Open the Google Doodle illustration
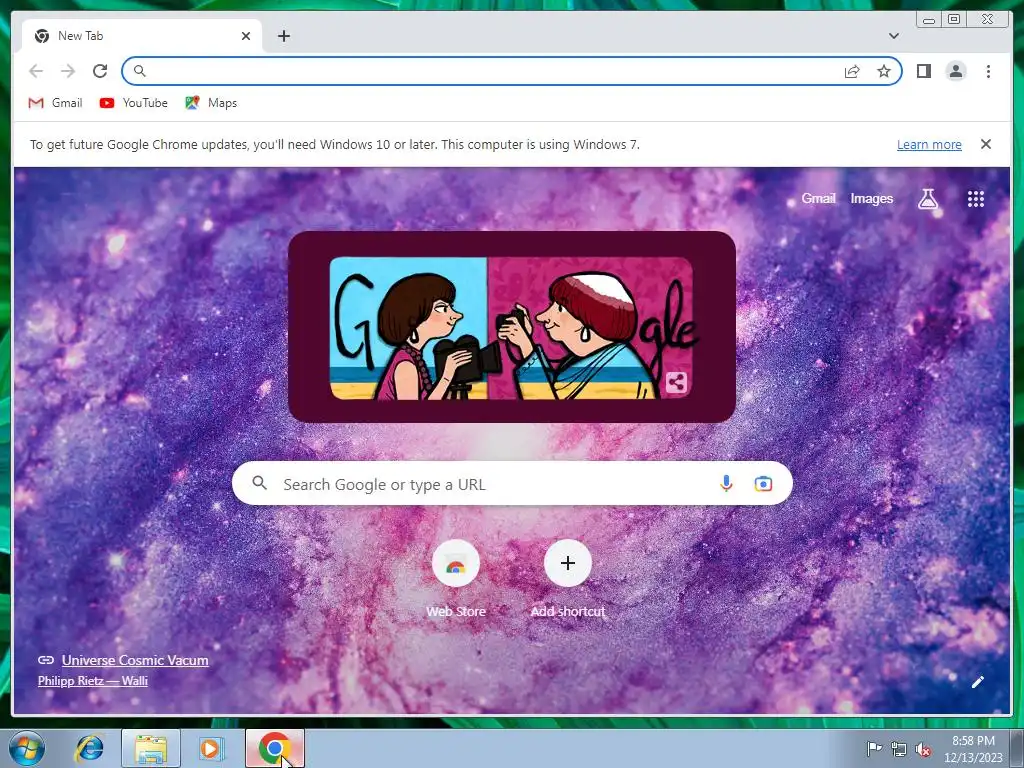This screenshot has width=1024, height=768. click(x=511, y=327)
